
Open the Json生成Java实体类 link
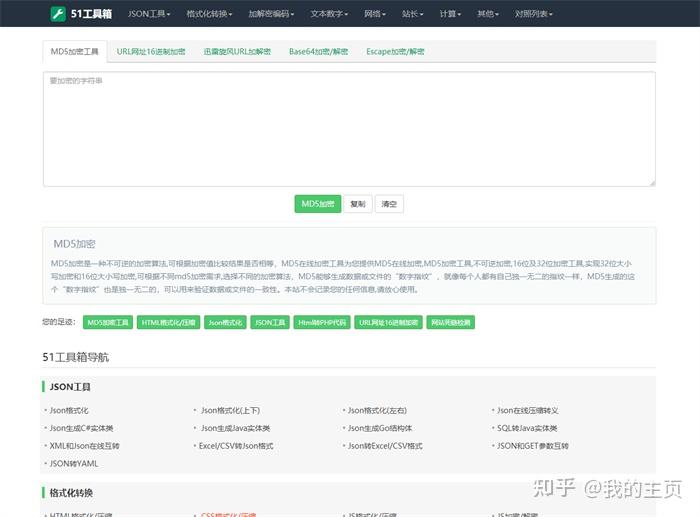235,428
